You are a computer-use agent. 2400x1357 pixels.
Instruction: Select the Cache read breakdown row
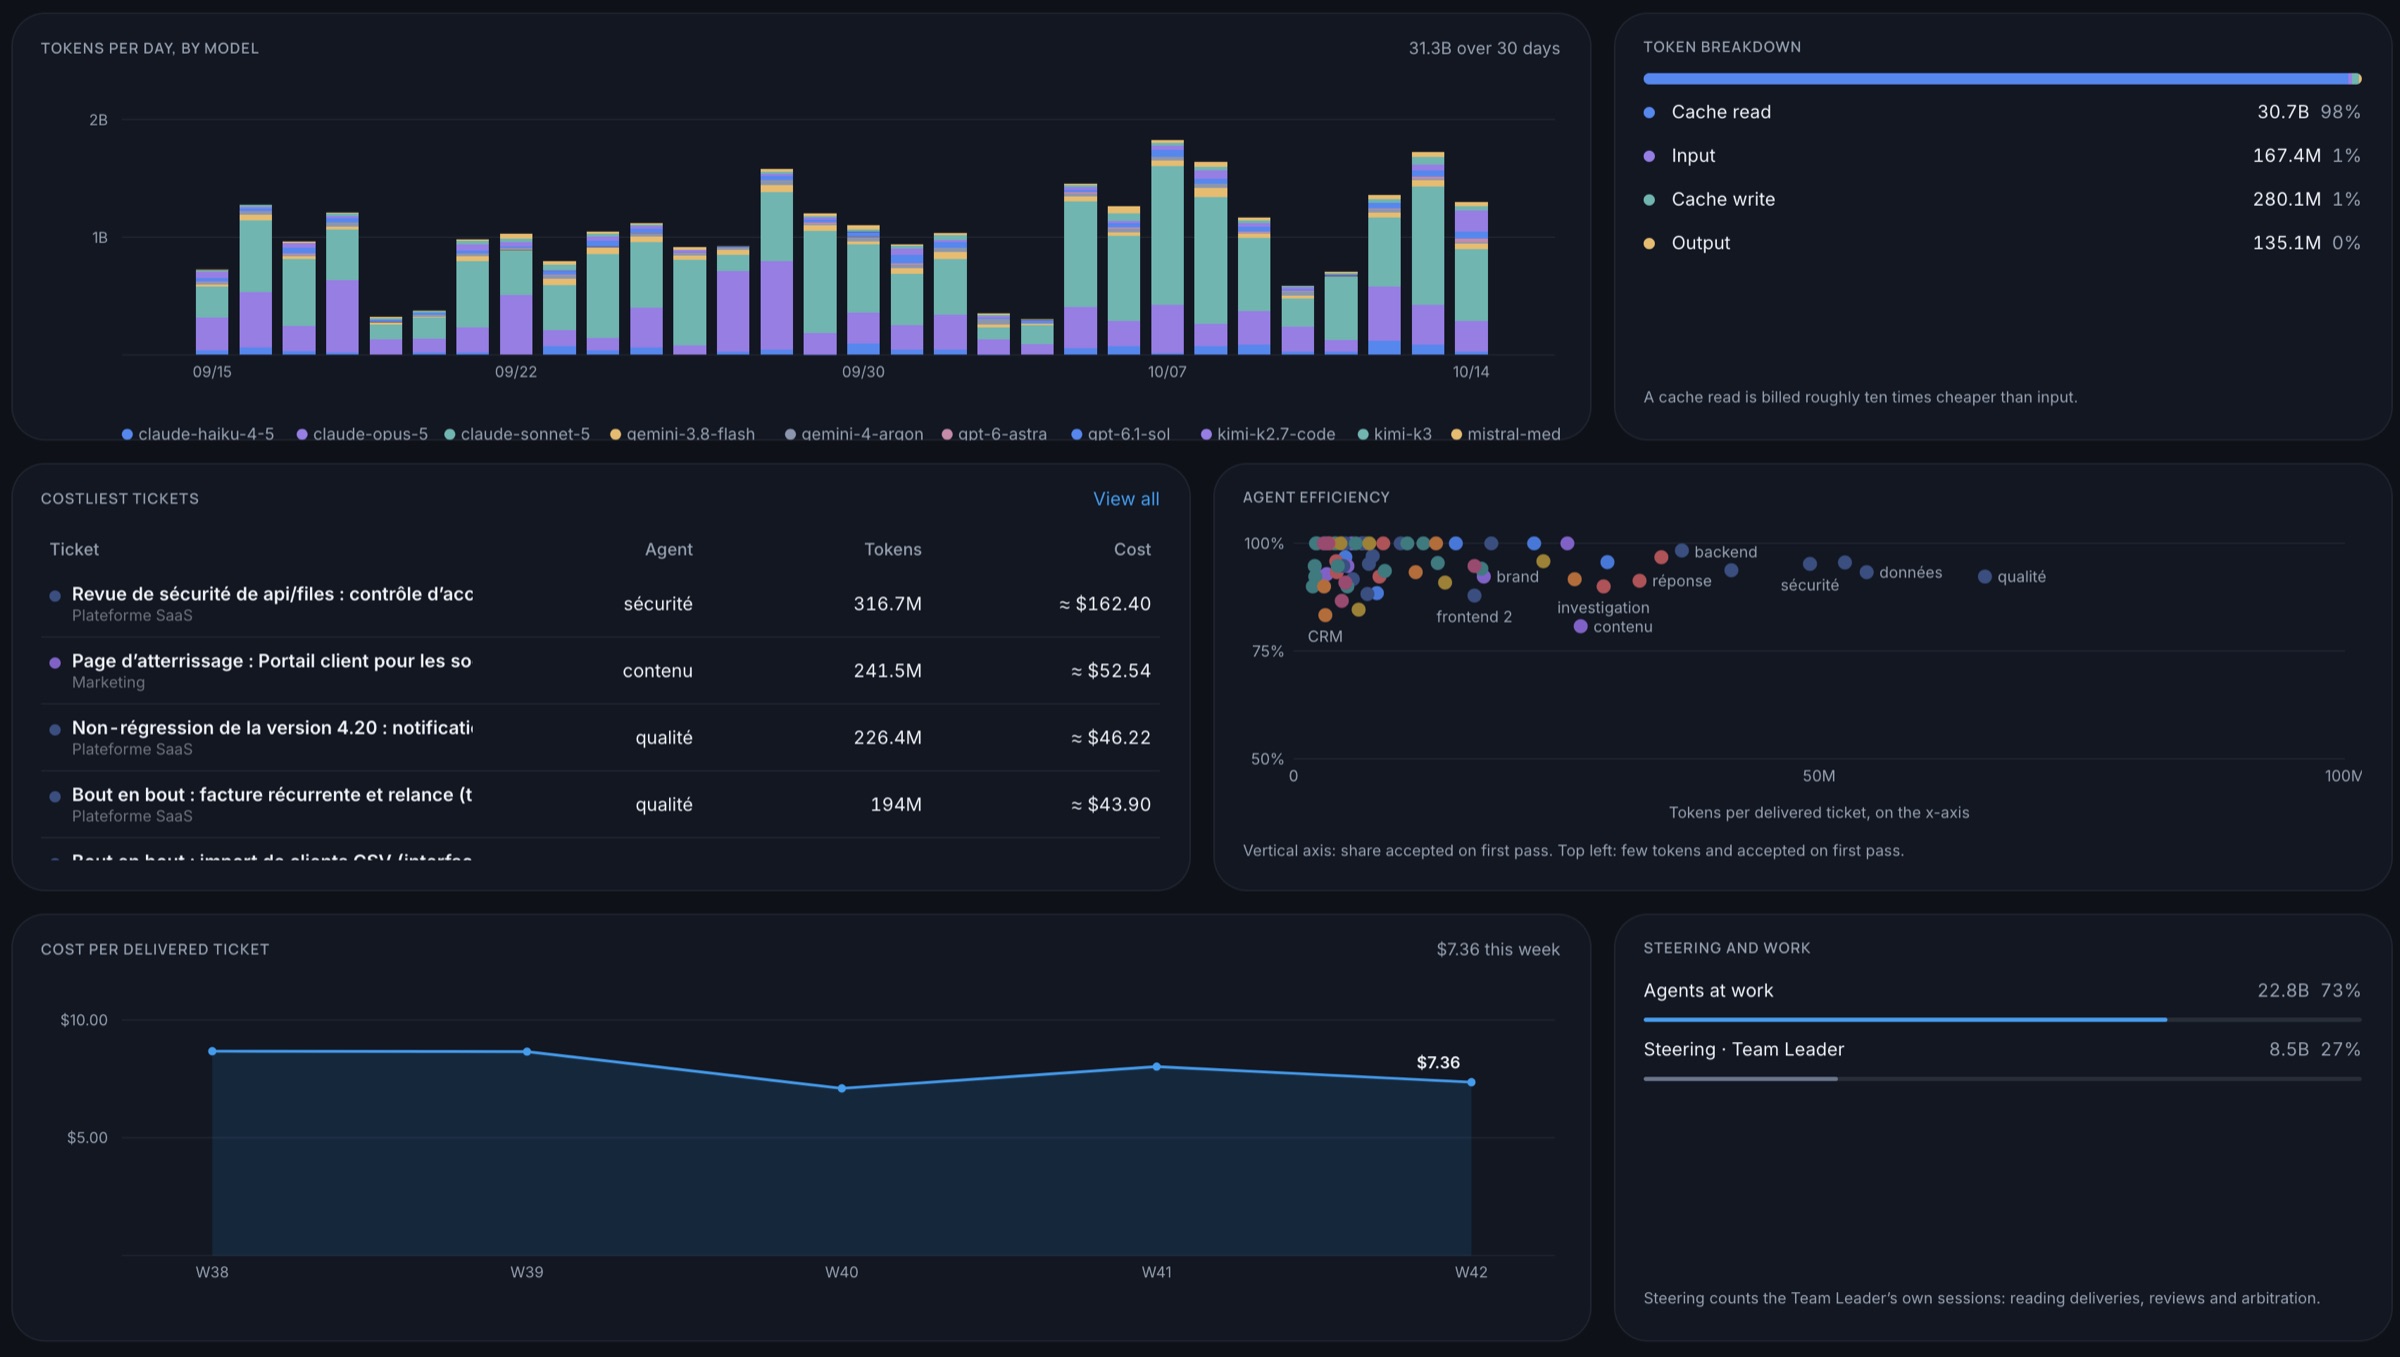tap(2002, 112)
